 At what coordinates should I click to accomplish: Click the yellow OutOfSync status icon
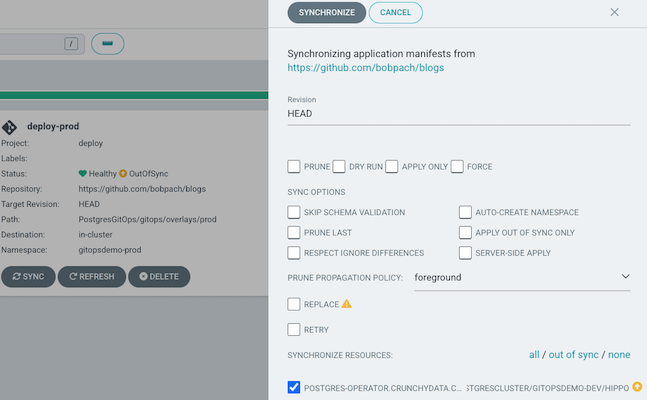[123, 174]
